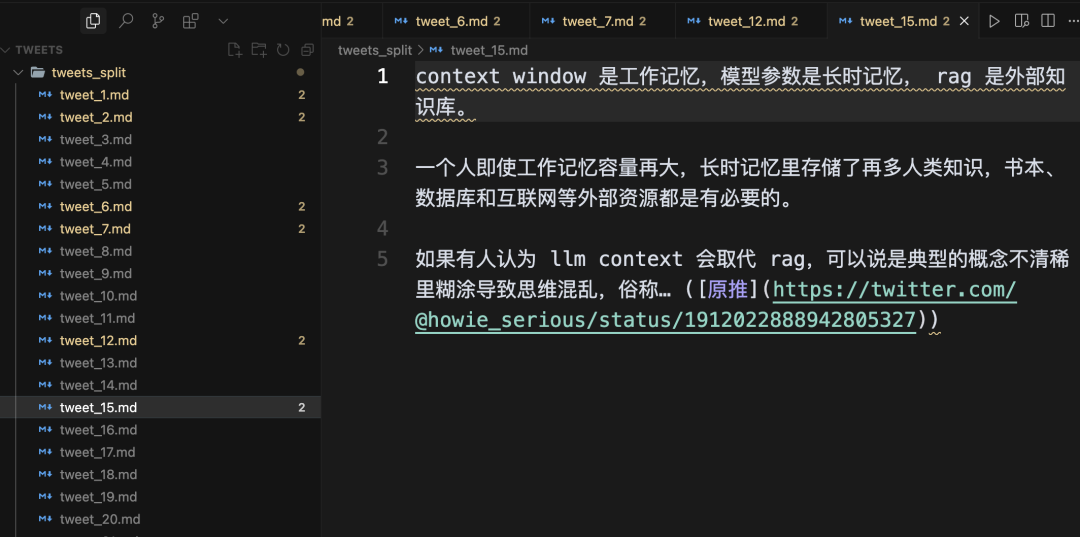This screenshot has width=1080, height=537.
Task: Split the editor to the right
Action: click(1048, 21)
